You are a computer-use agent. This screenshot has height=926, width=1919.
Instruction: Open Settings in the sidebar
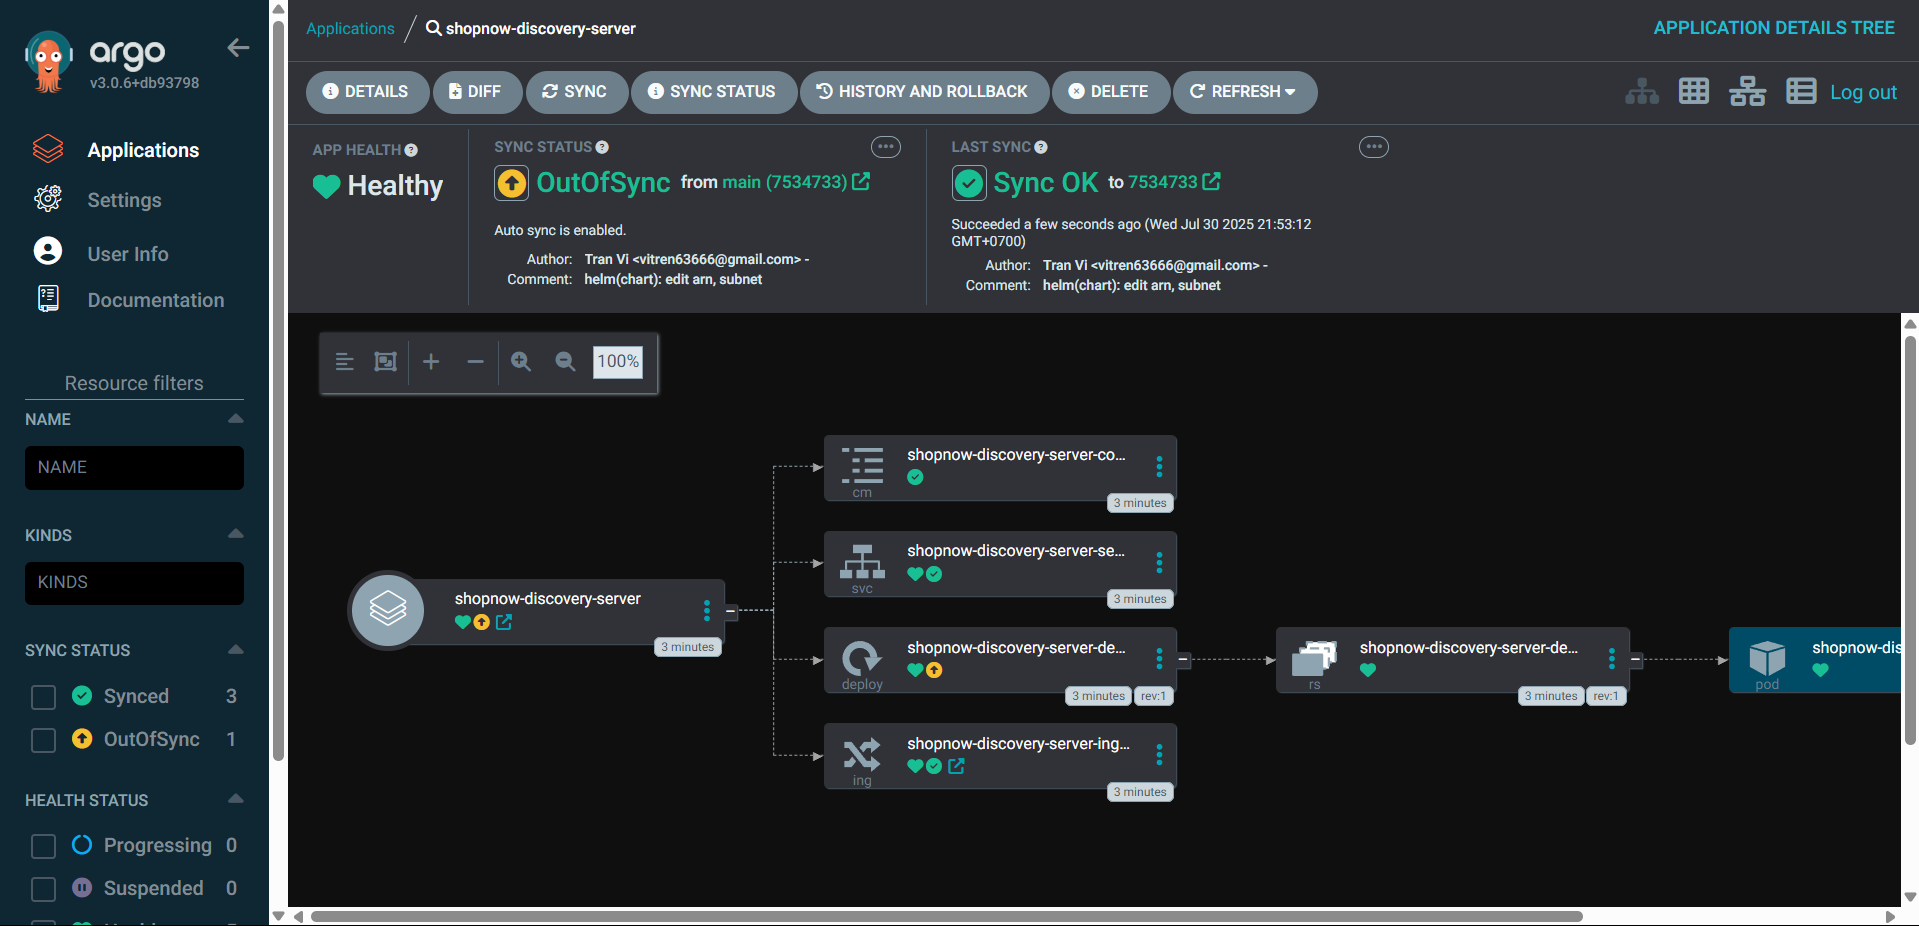coord(124,200)
